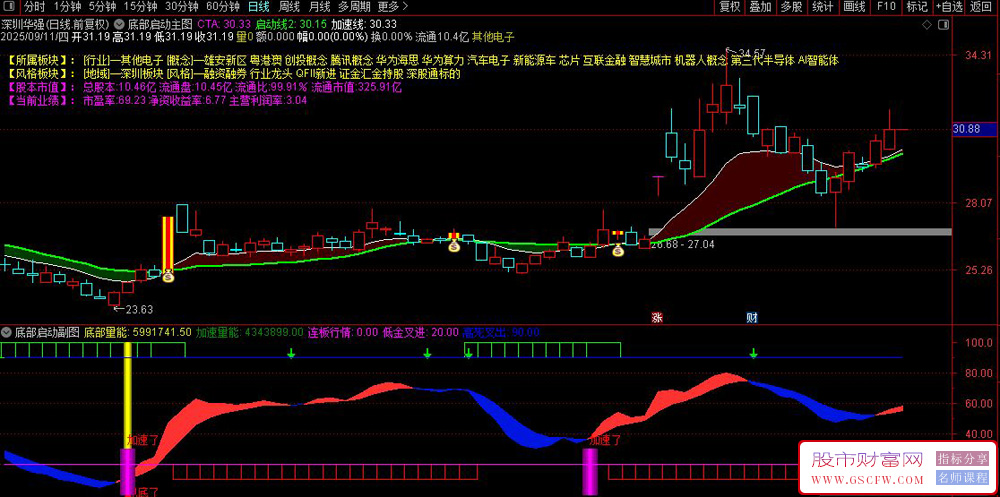The height and width of the screenshot is (497, 1000).
Task: Click the 名师课程 link
Action: [962, 477]
